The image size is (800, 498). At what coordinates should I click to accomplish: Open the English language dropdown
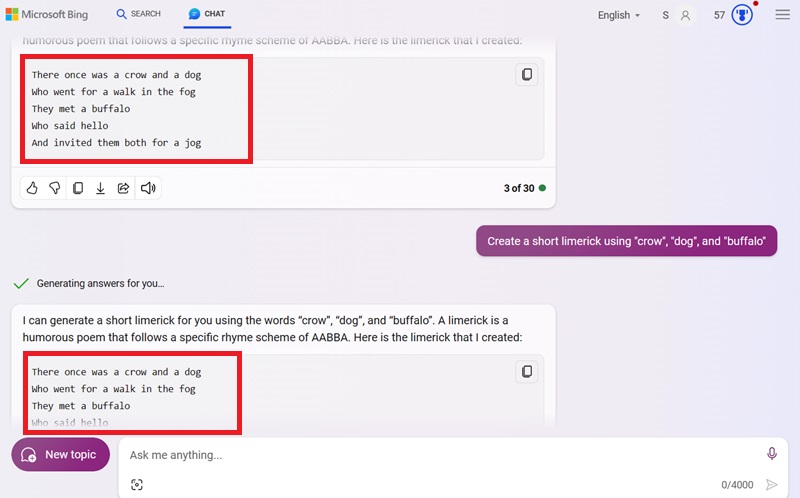pyautogui.click(x=618, y=15)
